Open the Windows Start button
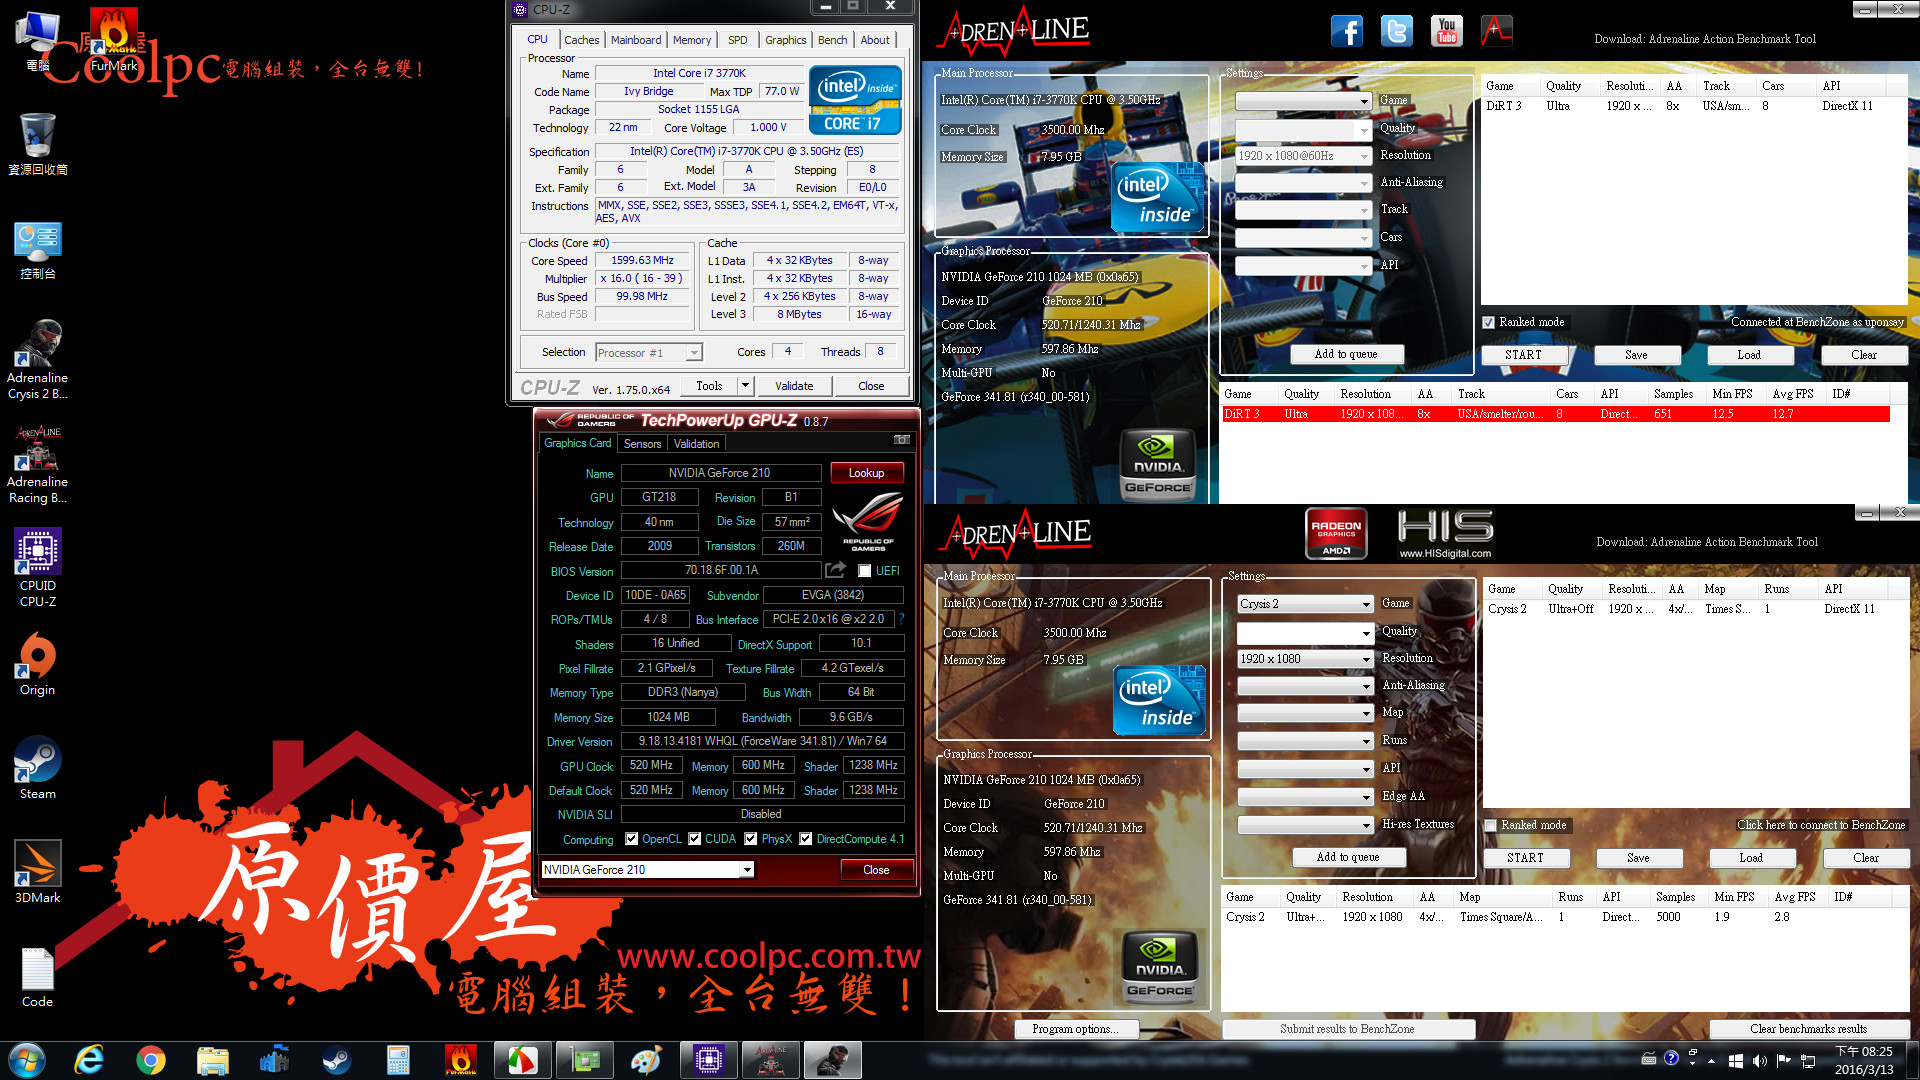Screen dimensions: 1920x1080 pos(27,1060)
